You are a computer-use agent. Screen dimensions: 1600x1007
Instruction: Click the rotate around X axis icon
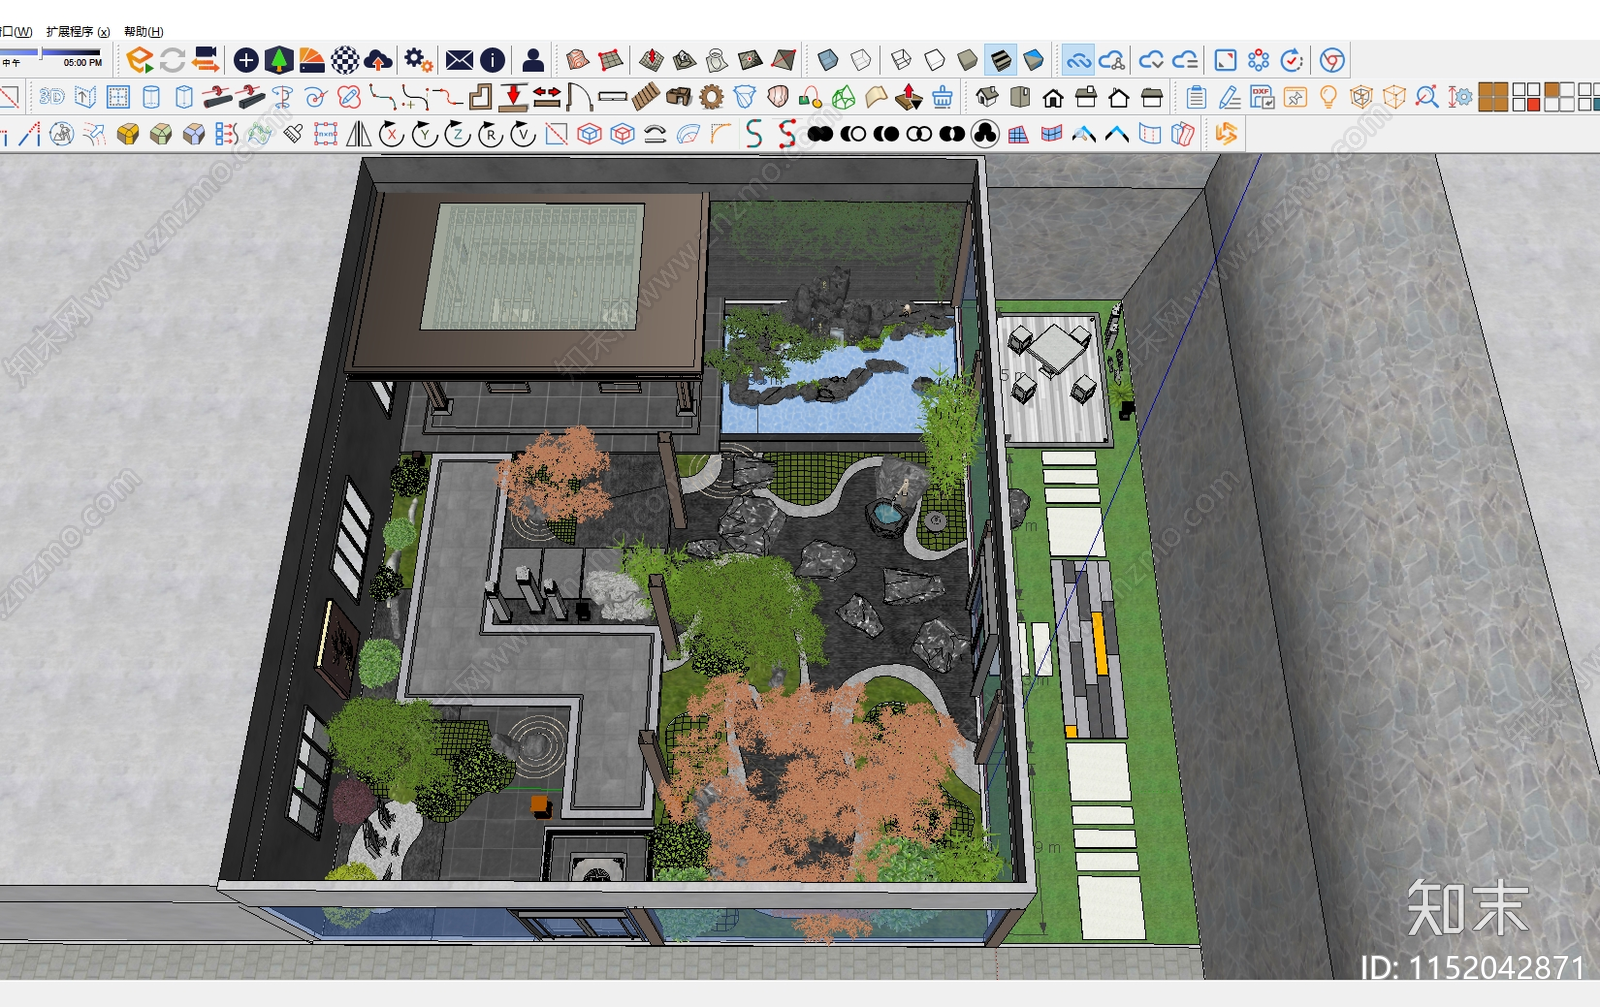391,134
